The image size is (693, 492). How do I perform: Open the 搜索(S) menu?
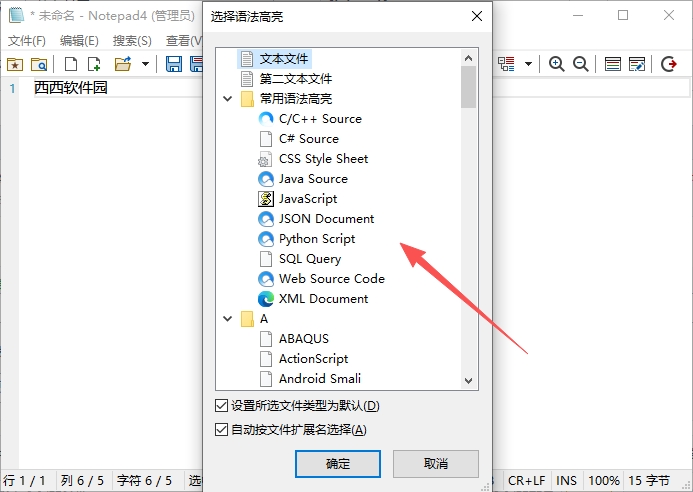tap(132, 41)
